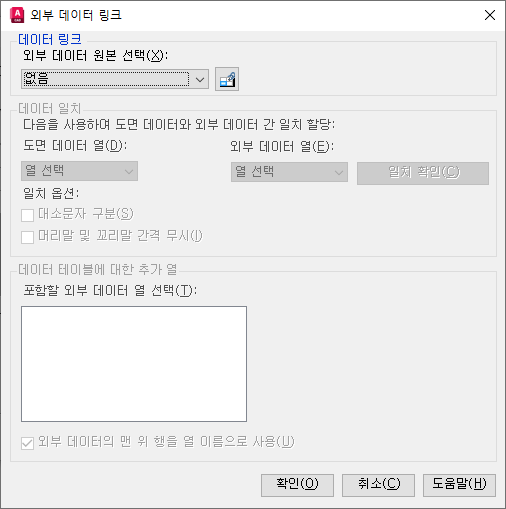Viewport: 506px width, 509px height.
Task: Click the AutoCAD logo in title bar
Action: coord(17,15)
